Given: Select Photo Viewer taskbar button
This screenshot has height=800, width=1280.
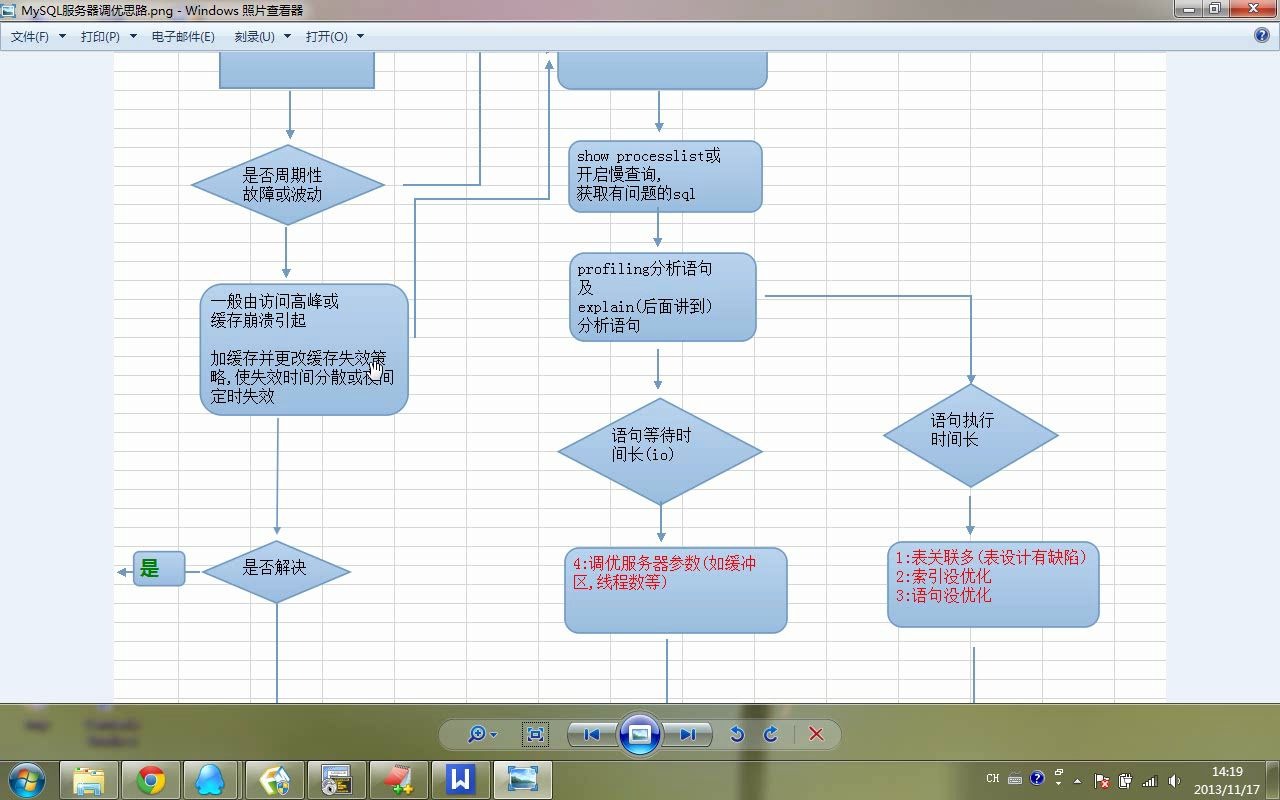Looking at the screenshot, I should click(522, 780).
